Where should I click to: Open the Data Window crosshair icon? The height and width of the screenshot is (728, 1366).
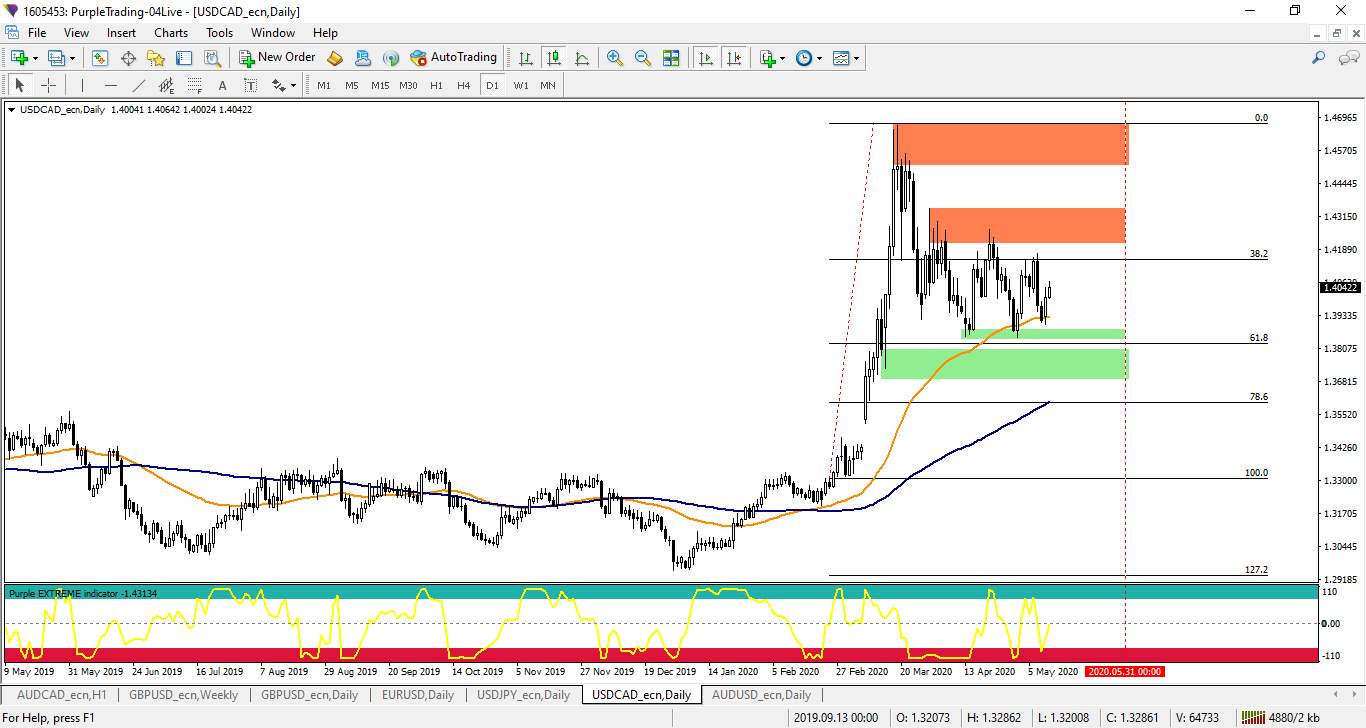pyautogui.click(x=128, y=58)
